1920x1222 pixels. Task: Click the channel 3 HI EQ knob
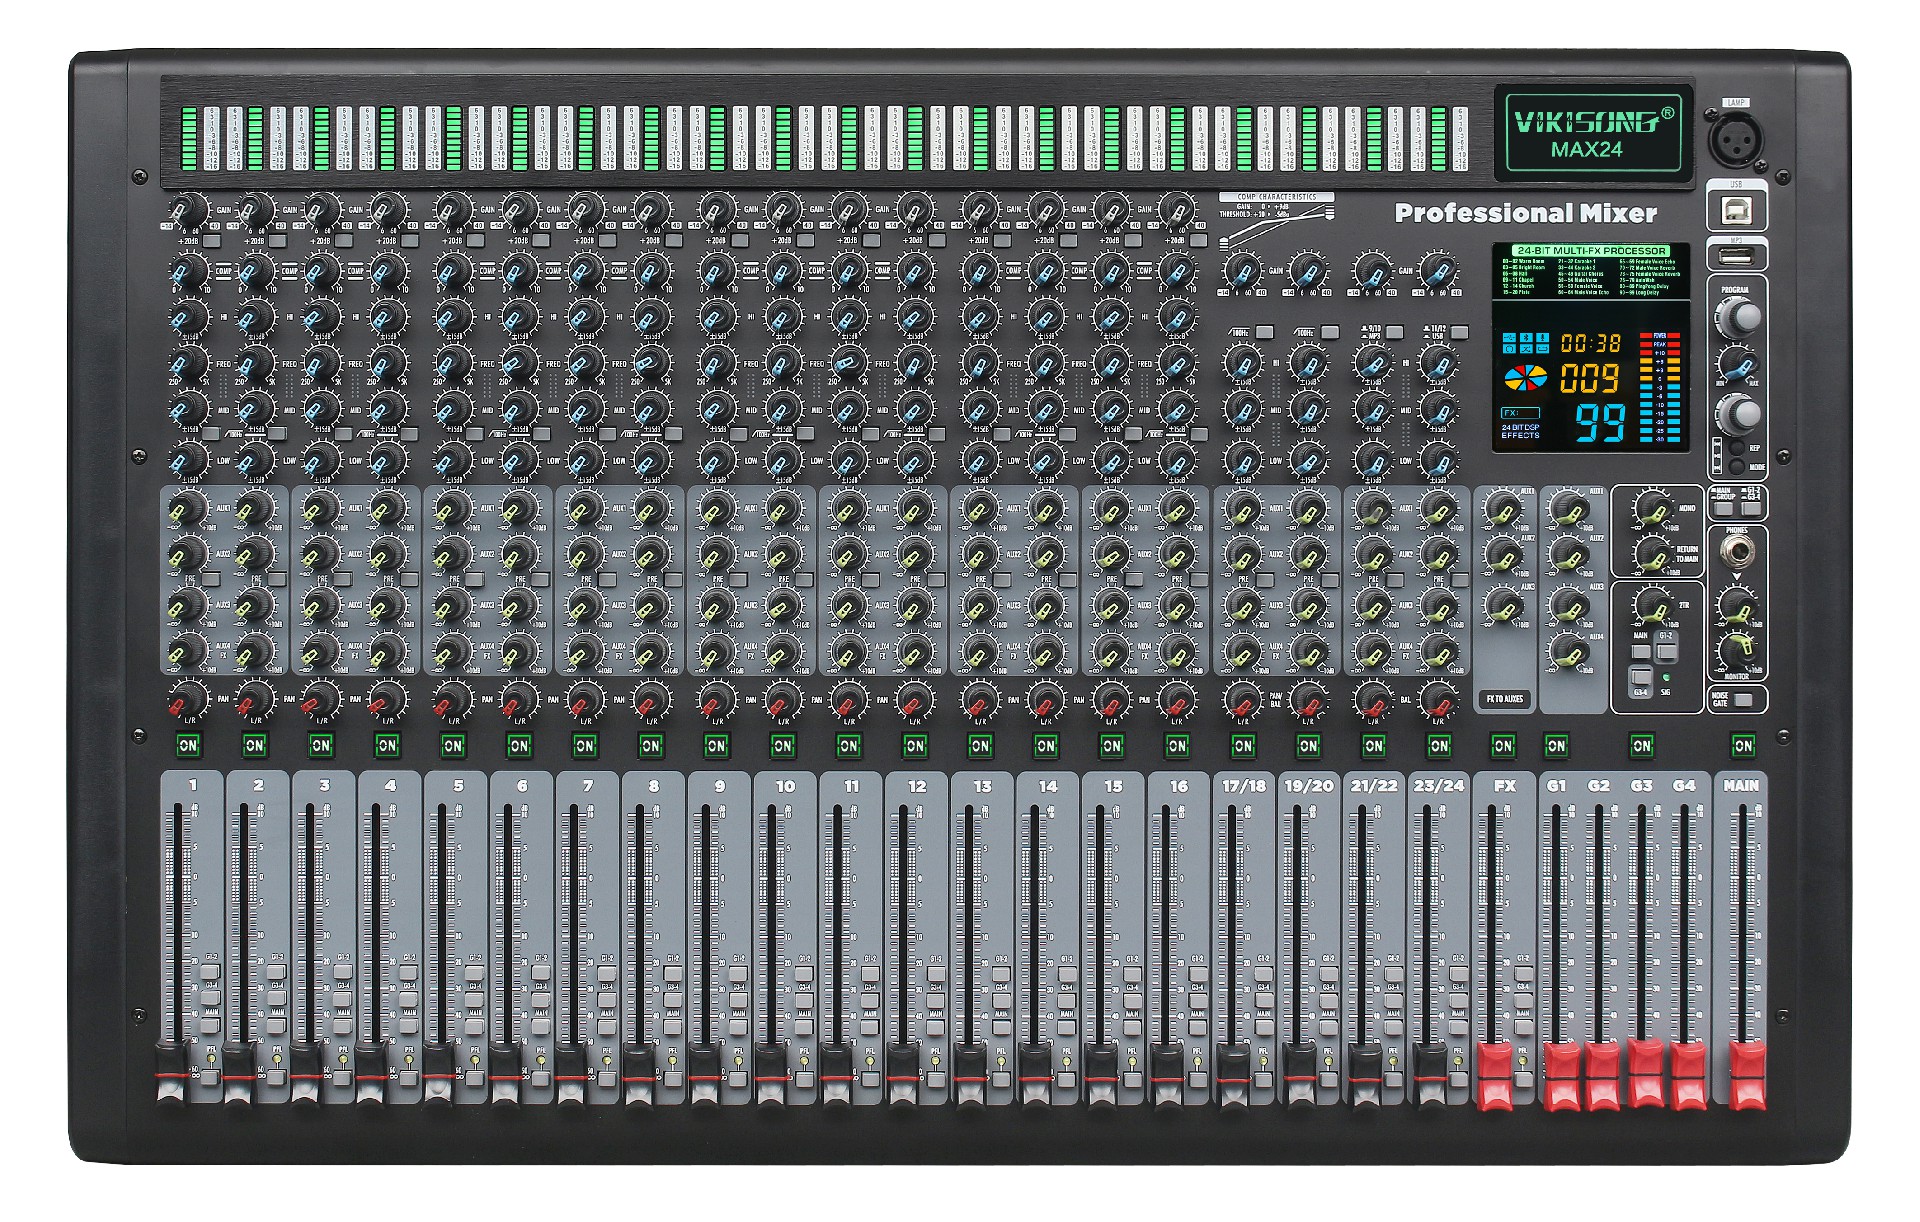coord(321,317)
